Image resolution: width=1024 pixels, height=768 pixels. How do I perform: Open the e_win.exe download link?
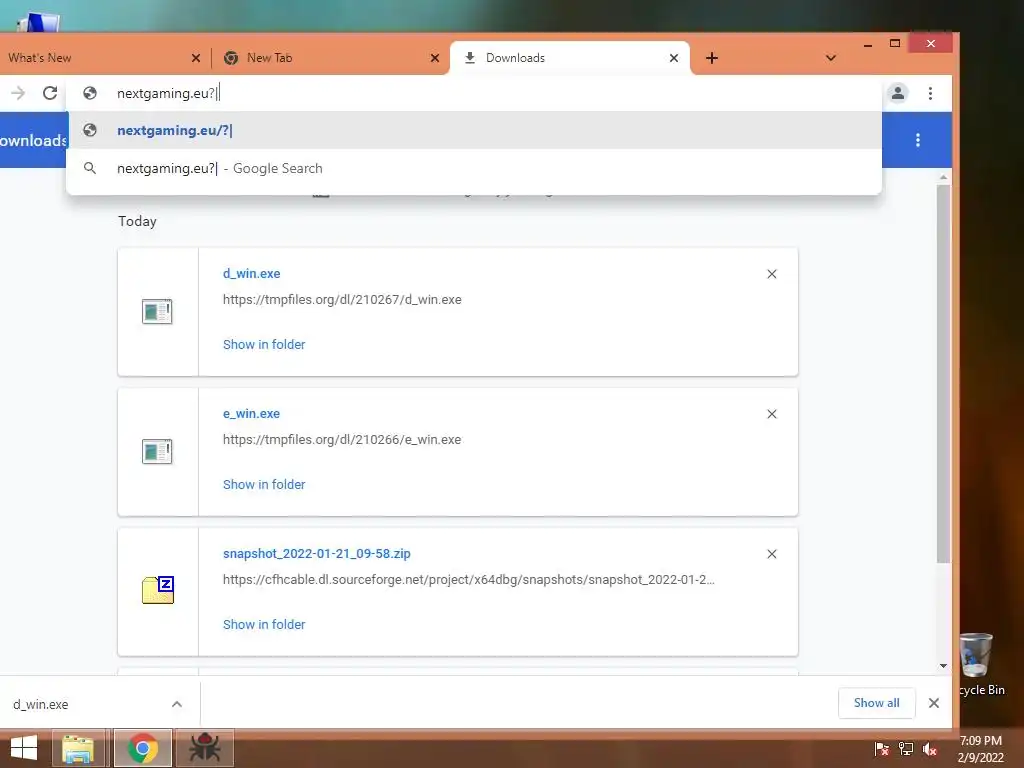(x=251, y=413)
